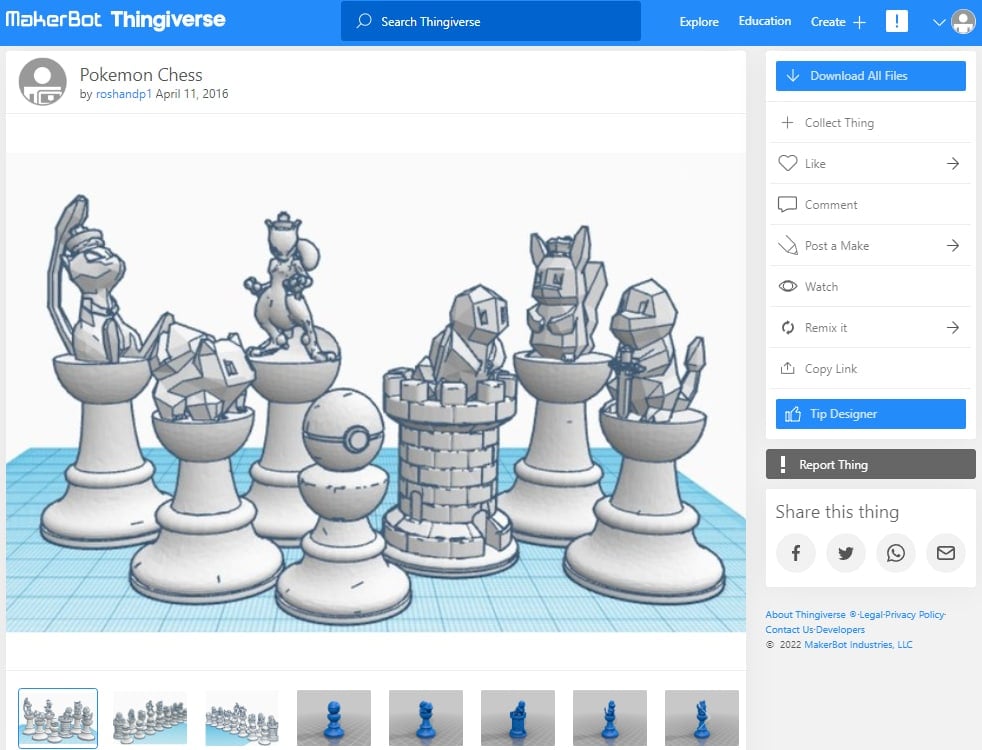Open the About Thingiverse link
This screenshot has height=750, width=982.
(x=805, y=615)
